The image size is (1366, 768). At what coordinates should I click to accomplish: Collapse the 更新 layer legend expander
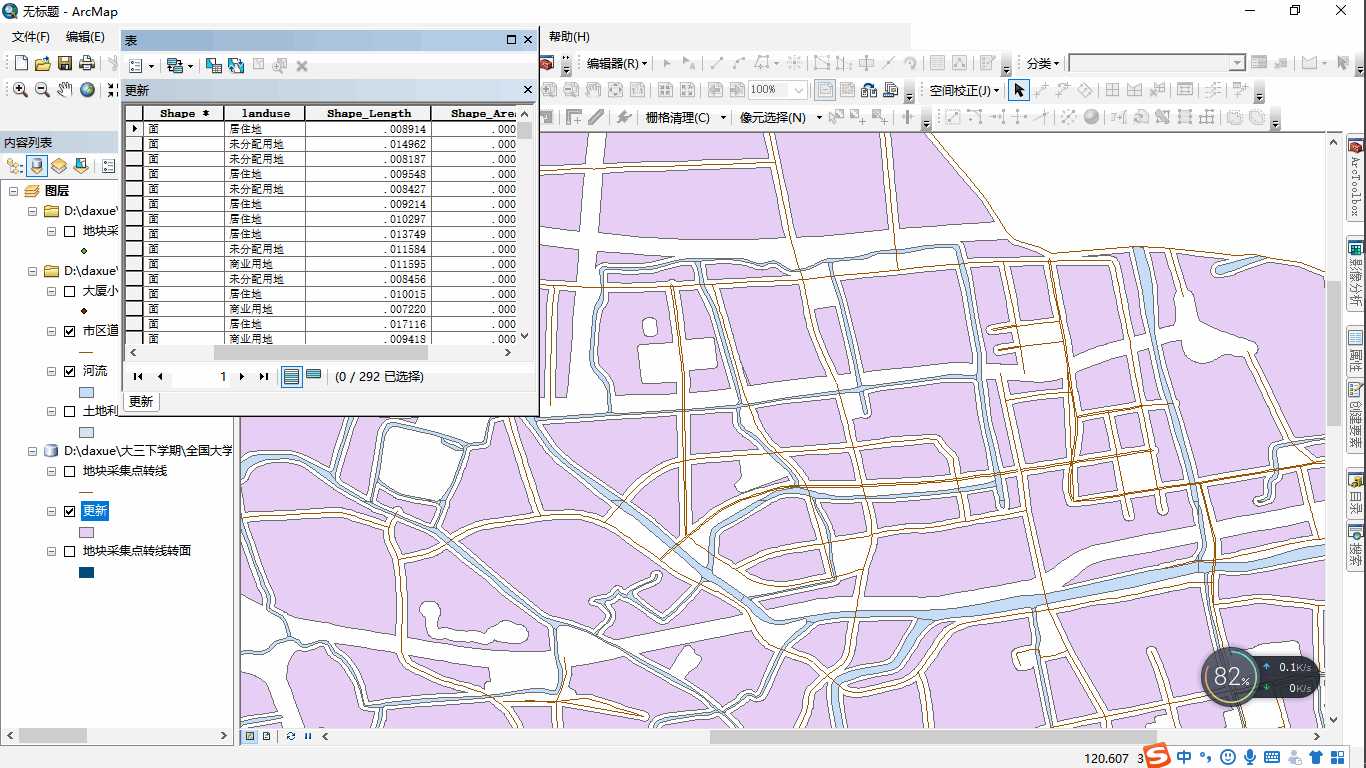(x=51, y=511)
